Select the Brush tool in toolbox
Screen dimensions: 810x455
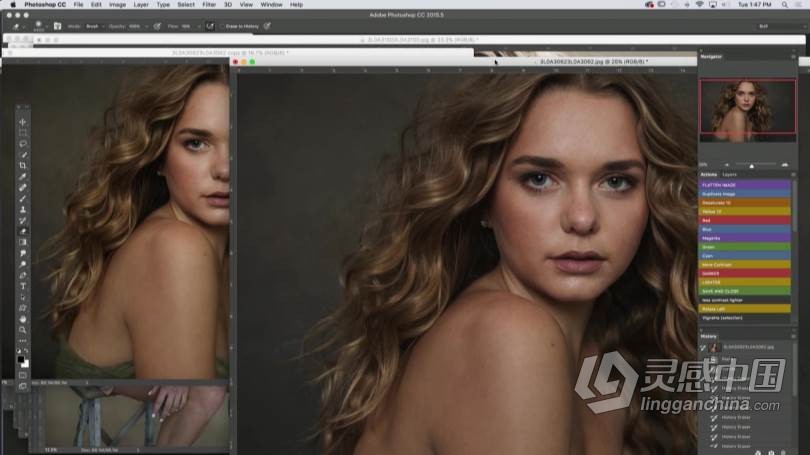(23, 198)
